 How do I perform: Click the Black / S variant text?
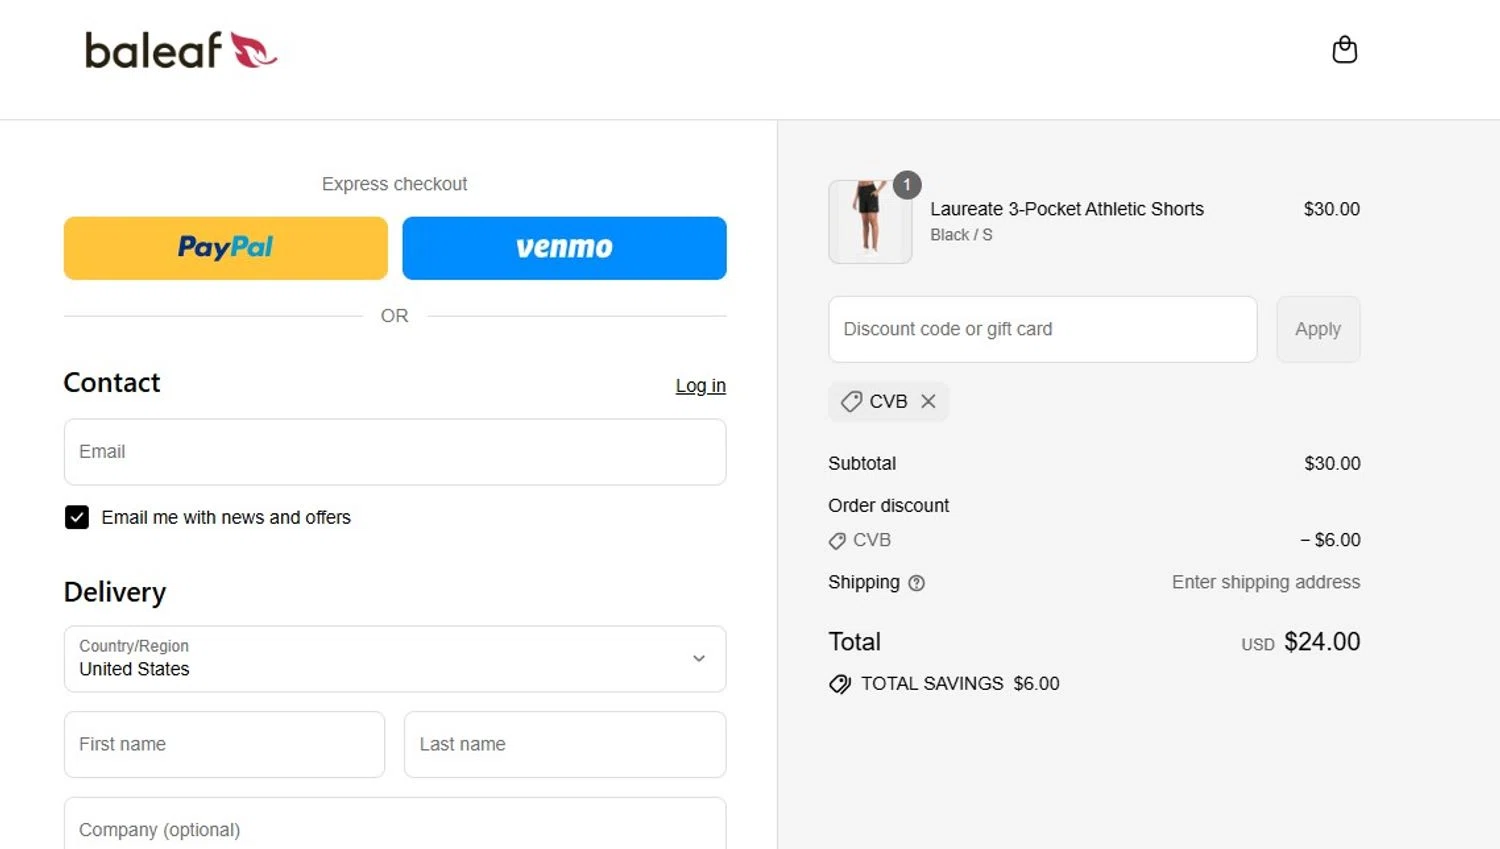961,235
